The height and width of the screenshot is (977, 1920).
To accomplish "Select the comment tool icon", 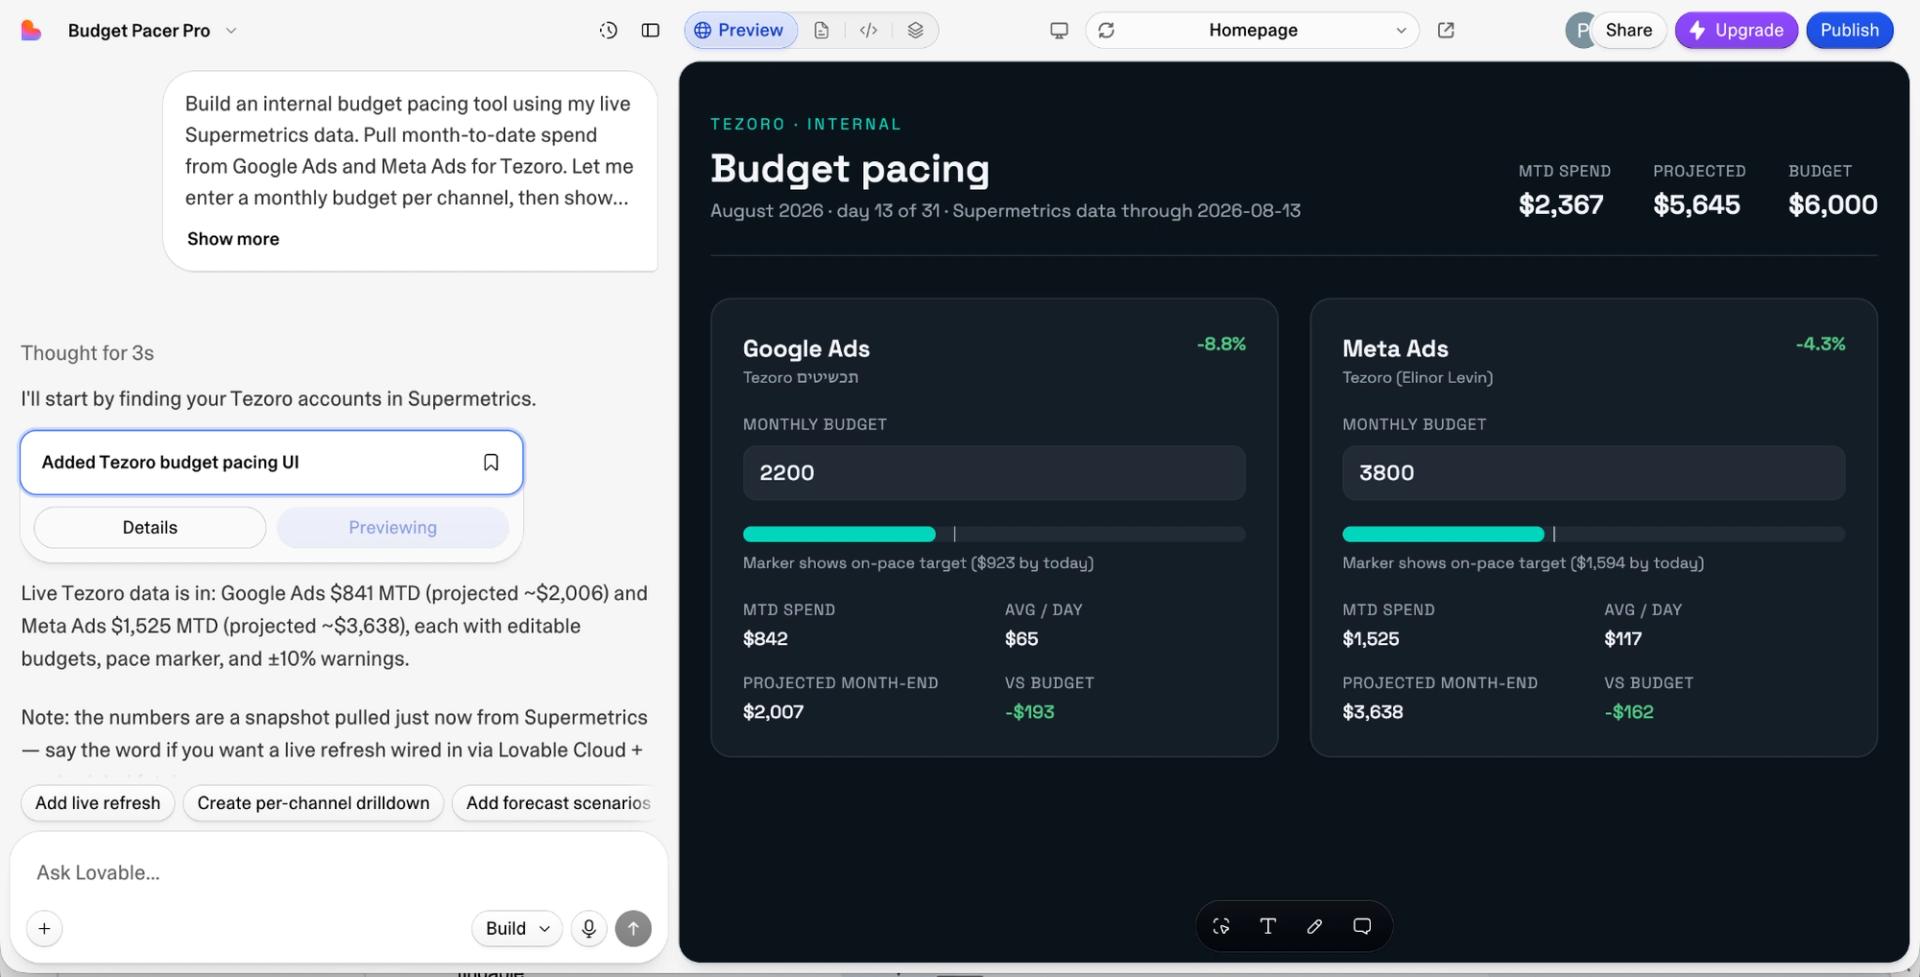I will tap(1362, 926).
